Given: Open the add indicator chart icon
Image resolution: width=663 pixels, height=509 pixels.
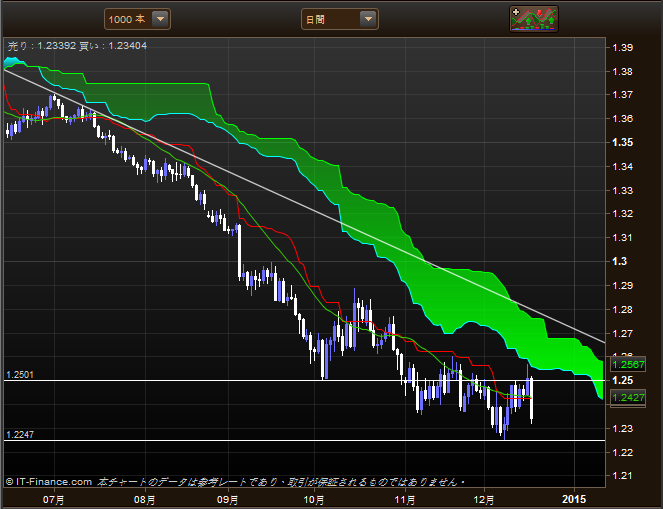Looking at the screenshot, I should pos(534,19).
